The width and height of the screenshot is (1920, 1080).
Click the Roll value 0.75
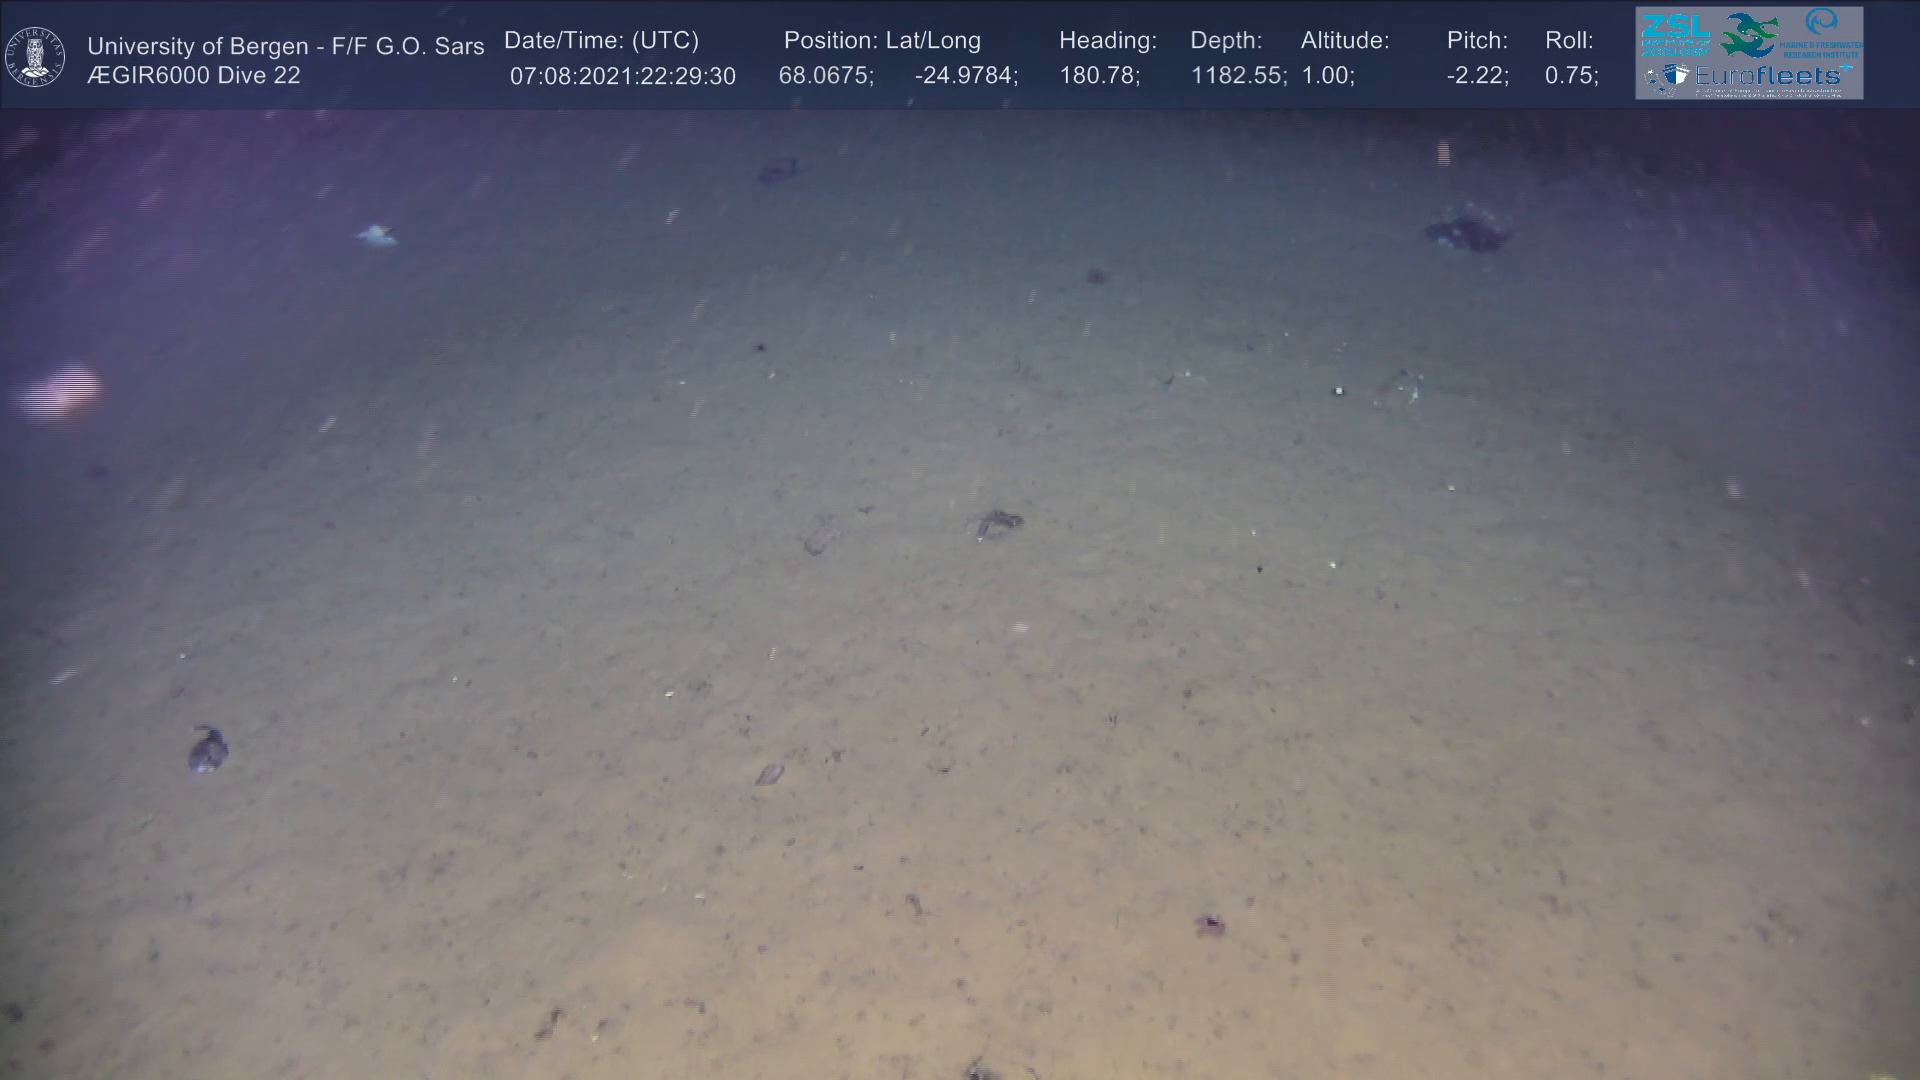(1570, 76)
